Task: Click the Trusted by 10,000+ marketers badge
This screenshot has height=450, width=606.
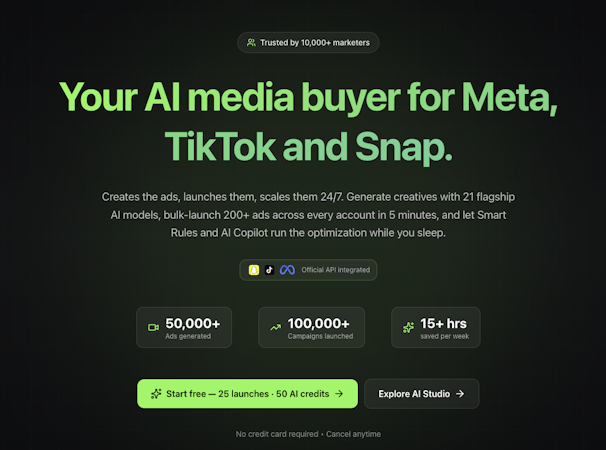Action: tap(308, 43)
